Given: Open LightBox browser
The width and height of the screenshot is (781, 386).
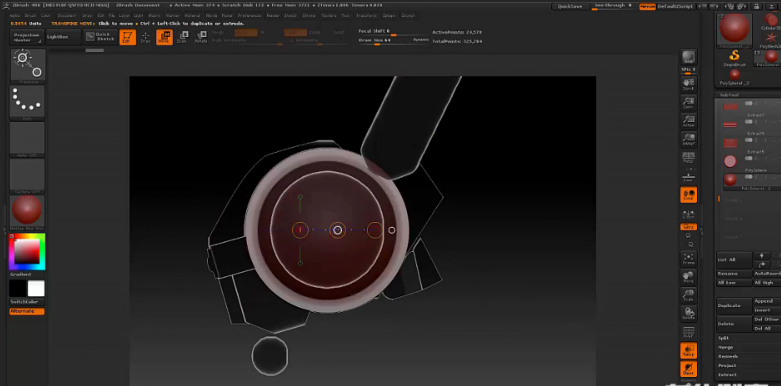Looking at the screenshot, I should 63,37.
